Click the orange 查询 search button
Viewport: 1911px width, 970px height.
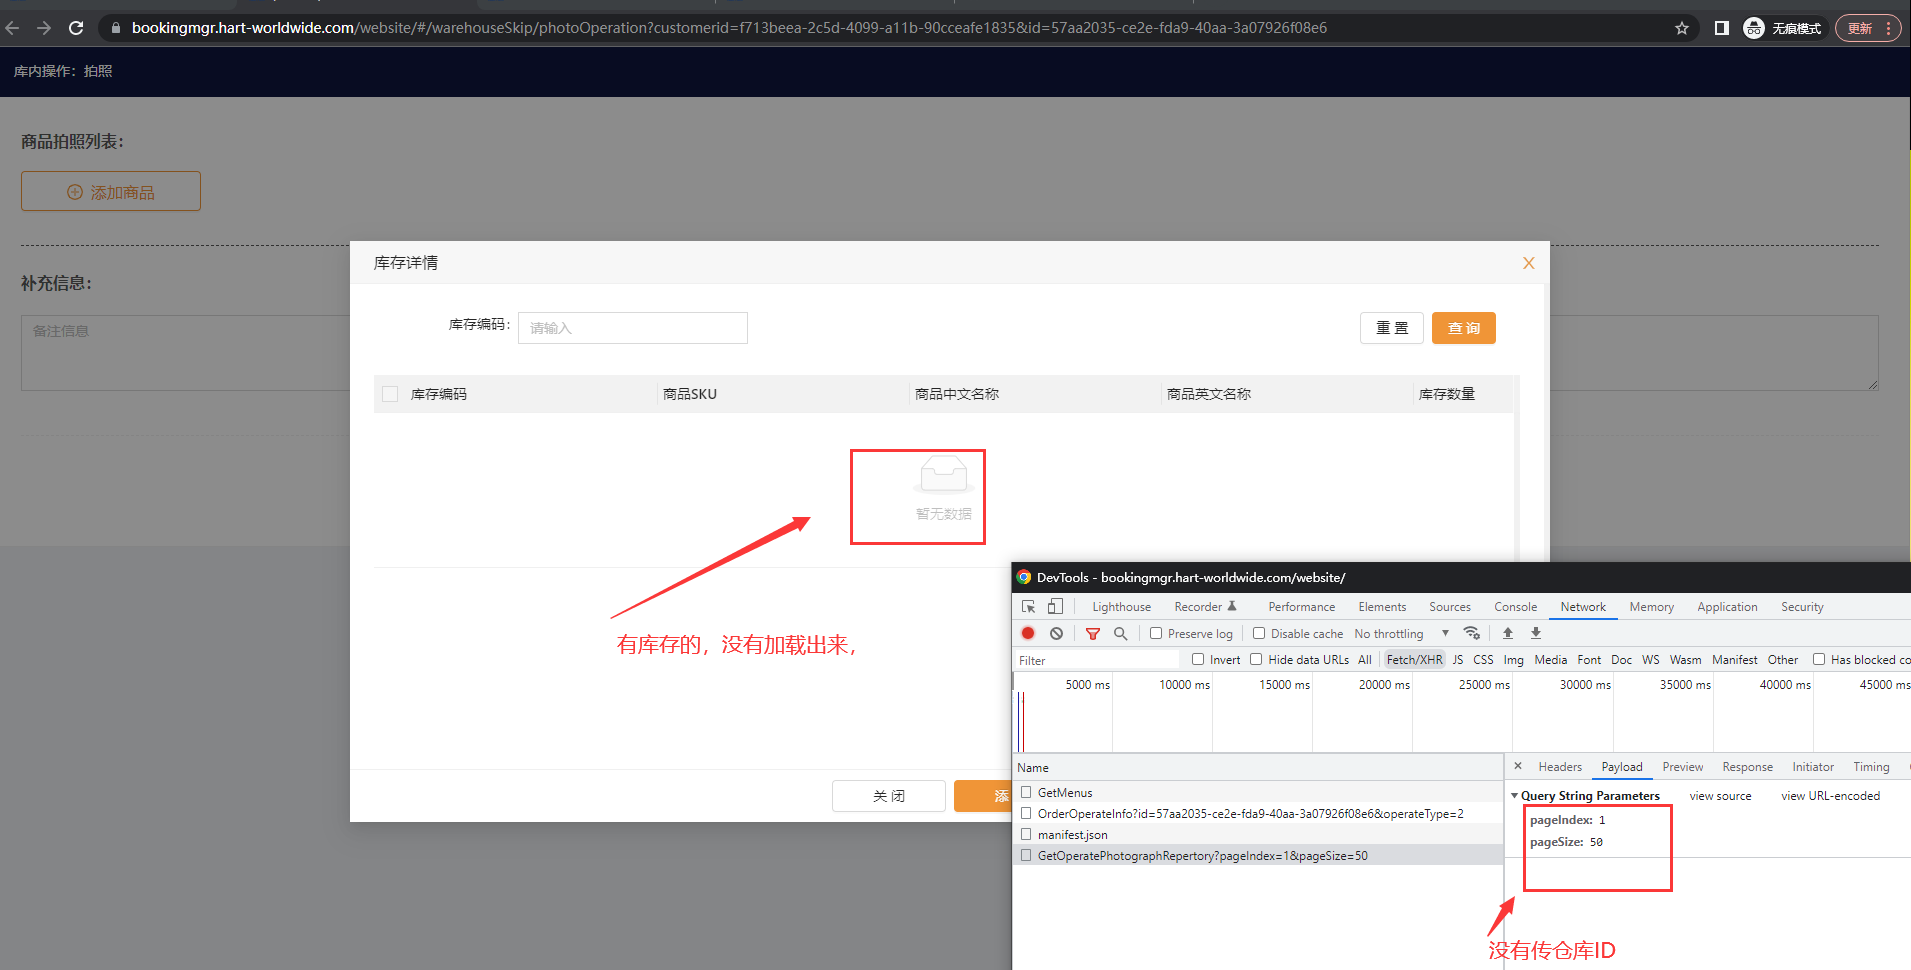1463,328
